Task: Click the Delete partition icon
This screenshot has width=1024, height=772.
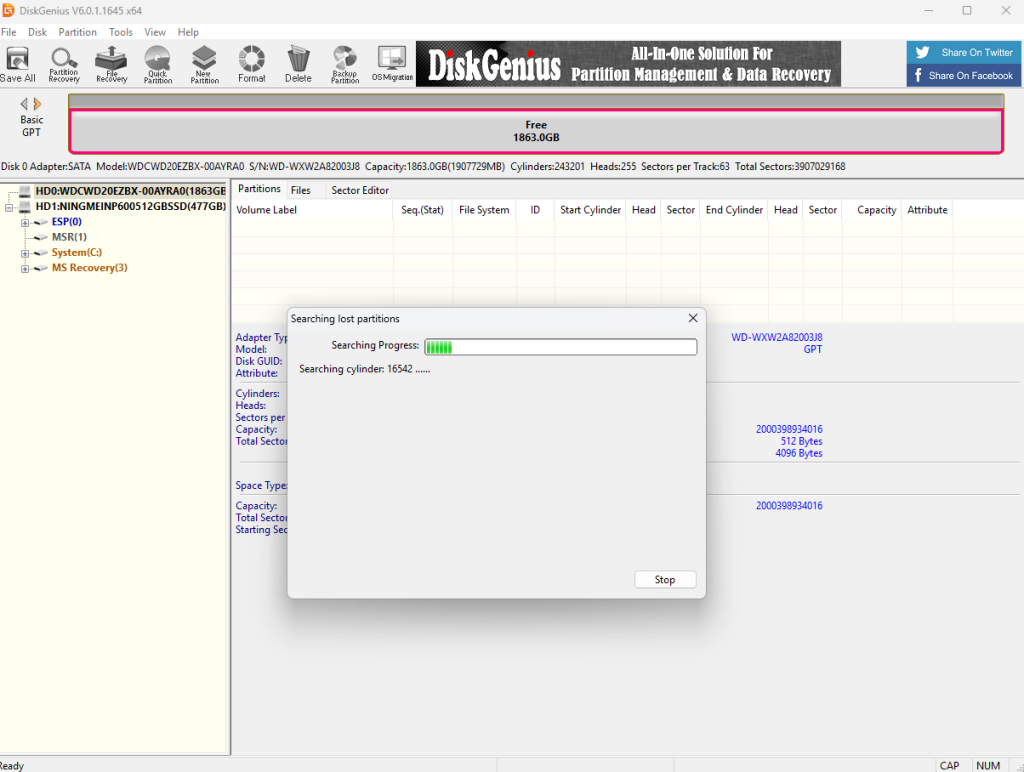Action: tap(298, 64)
